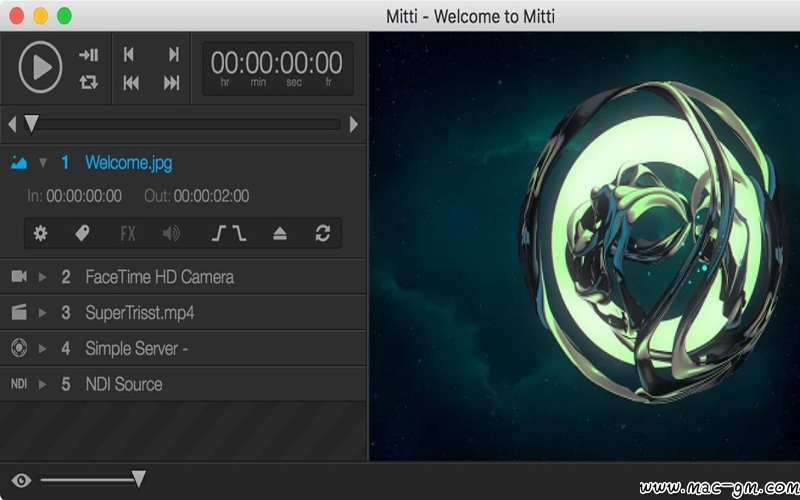Go to the previous cue with the double-skip-back icon

click(131, 83)
